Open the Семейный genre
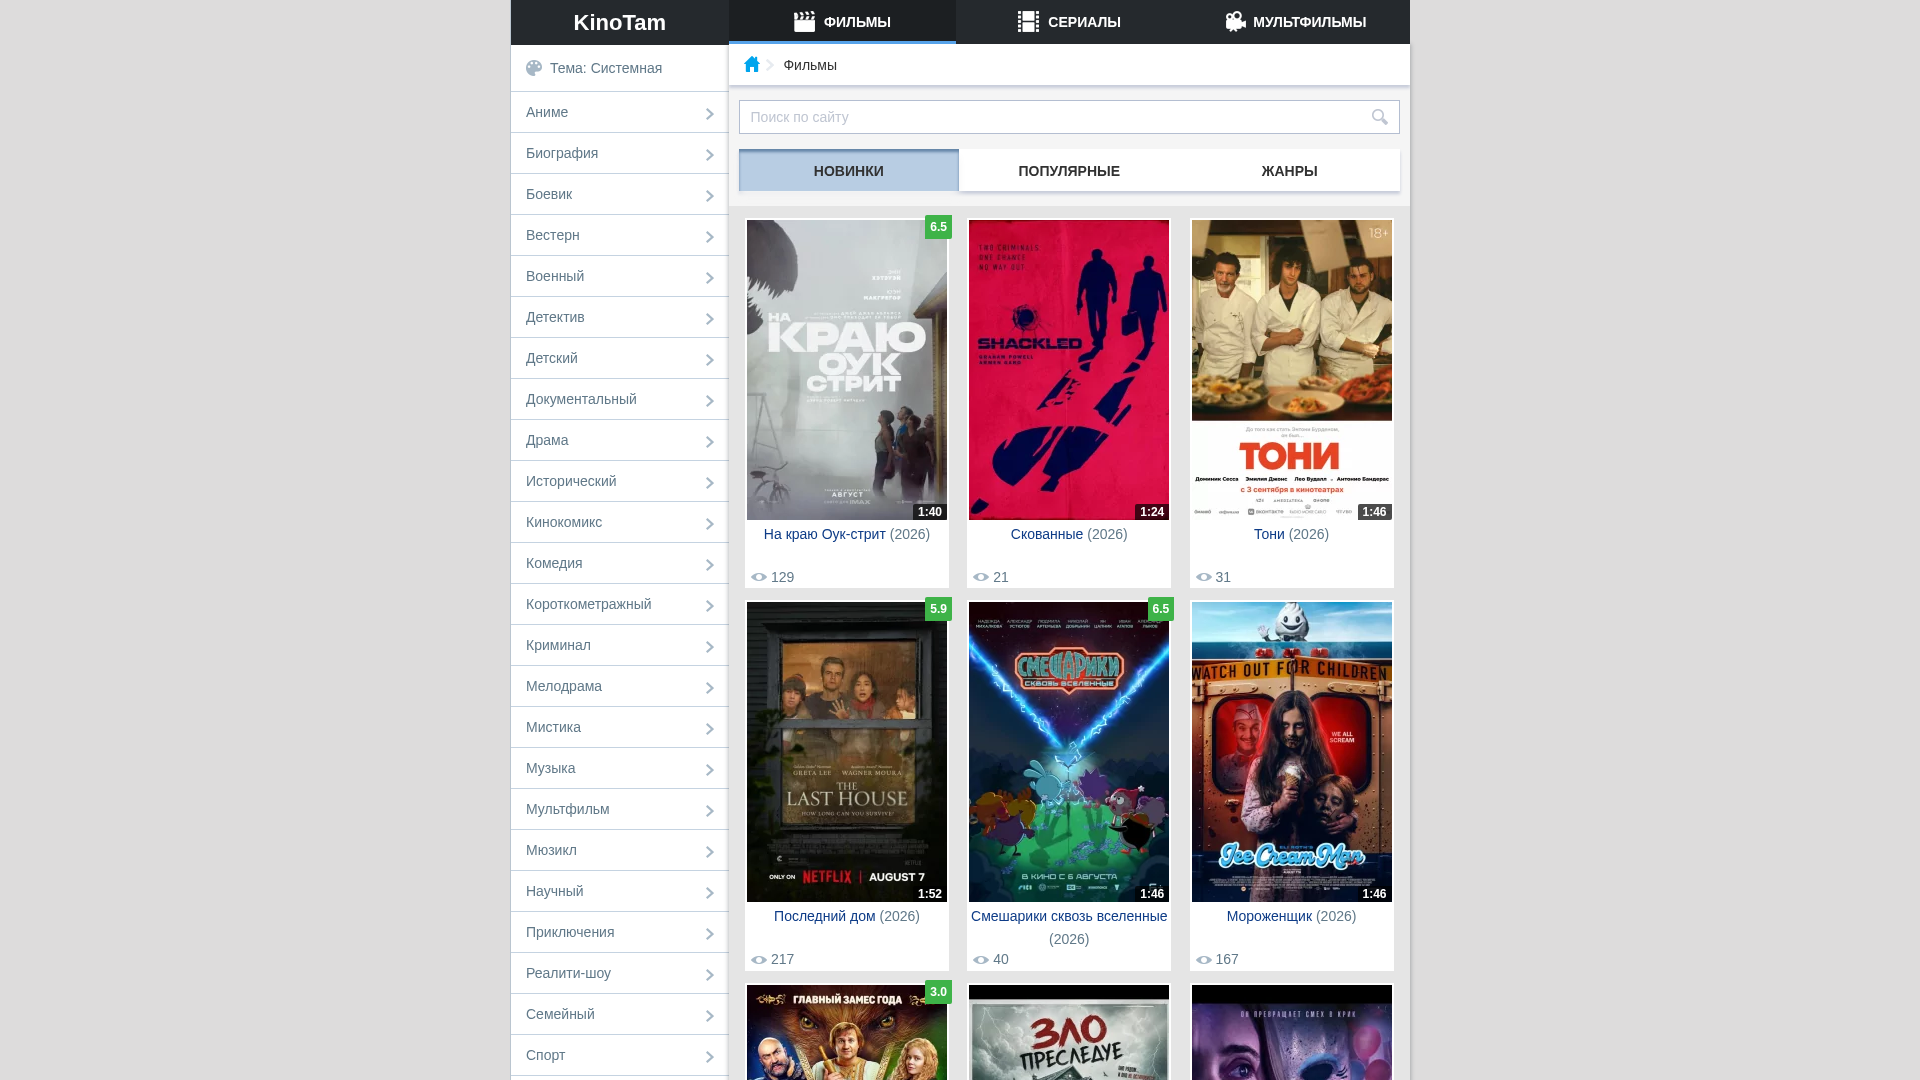Image resolution: width=1920 pixels, height=1080 pixels. (x=619, y=1014)
